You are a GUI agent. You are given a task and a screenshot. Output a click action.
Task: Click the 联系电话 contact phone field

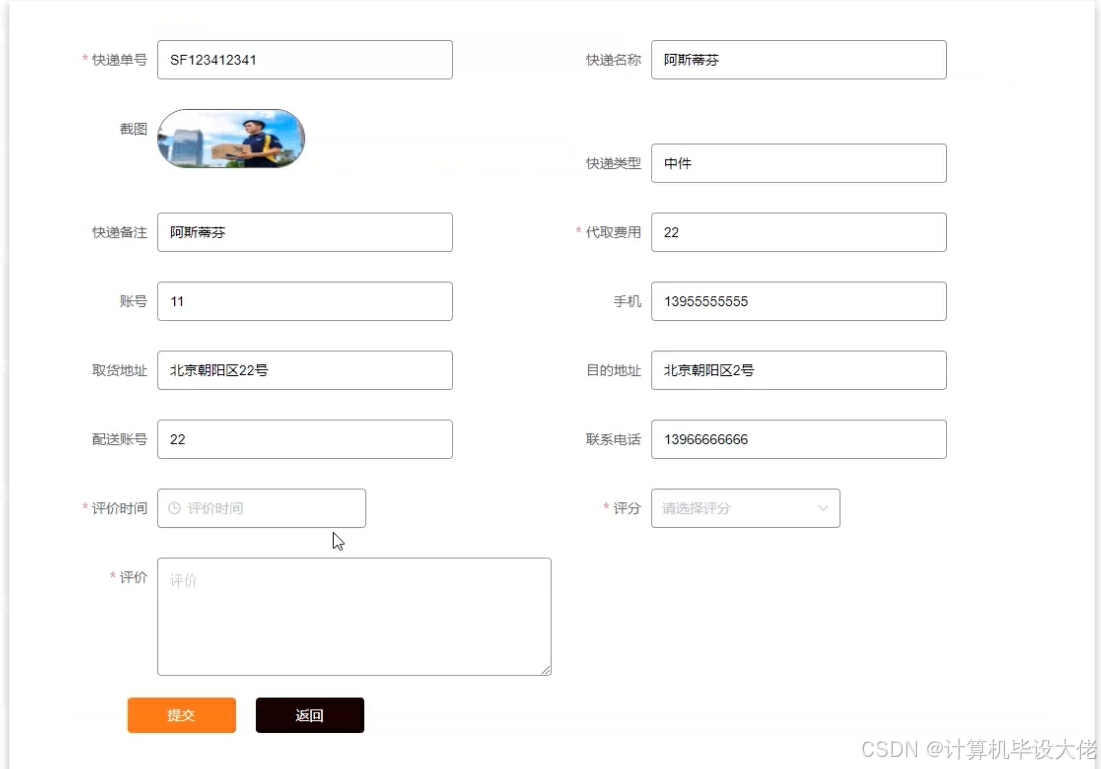[798, 439]
